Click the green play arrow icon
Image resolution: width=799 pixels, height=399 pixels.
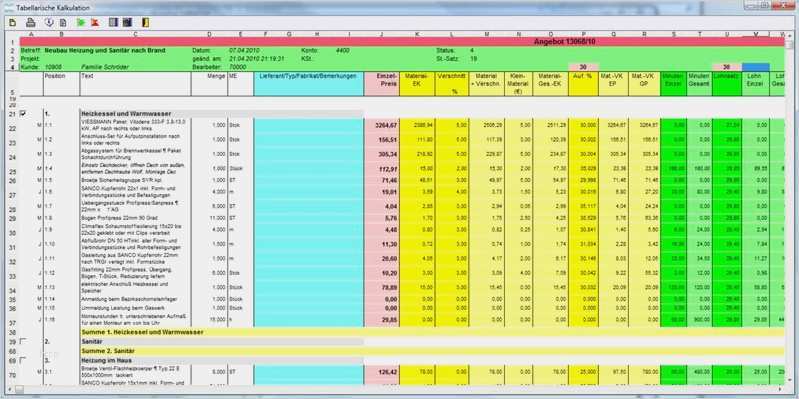point(81,22)
